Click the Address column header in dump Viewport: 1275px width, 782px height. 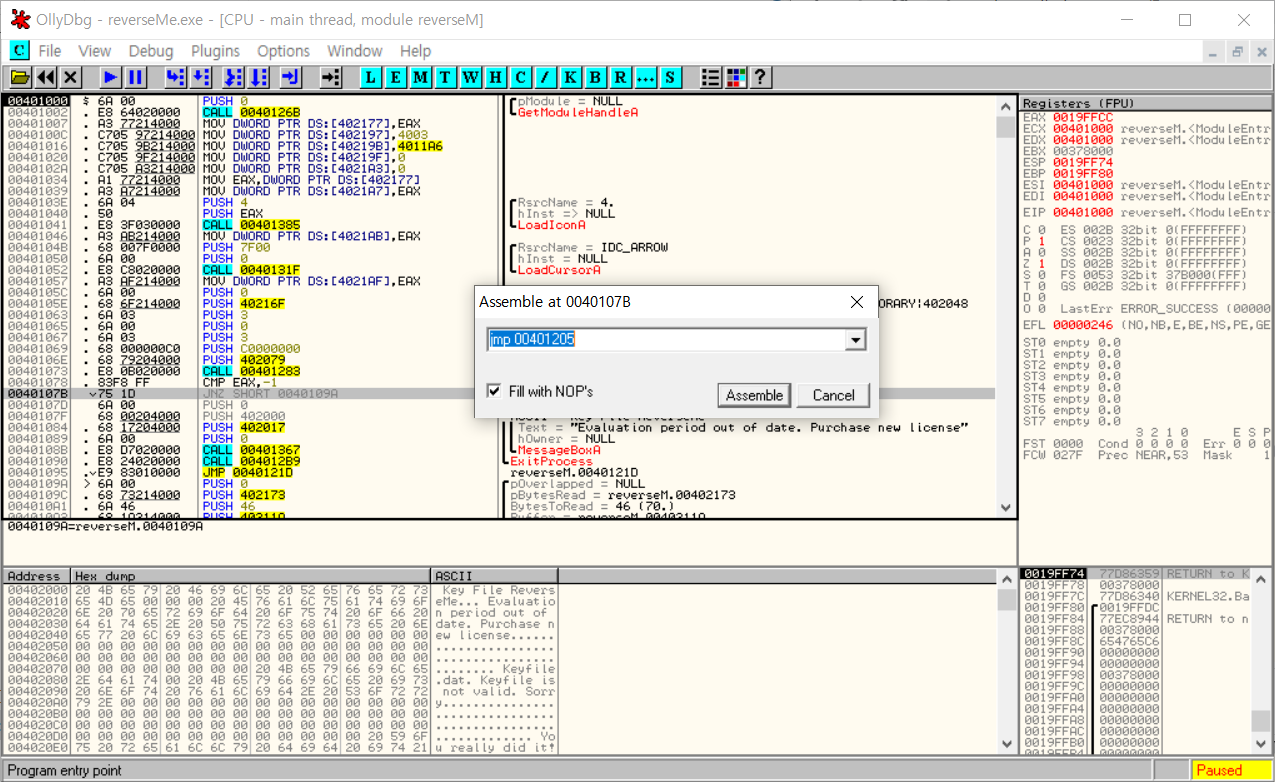[37, 576]
